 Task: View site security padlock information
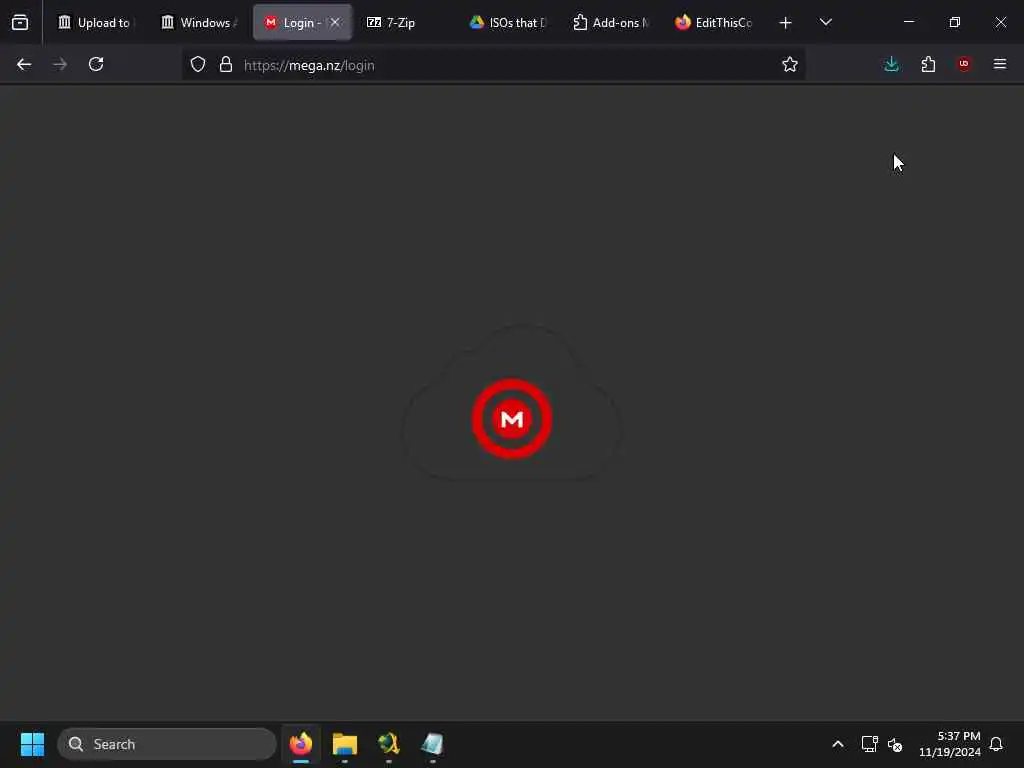point(226,65)
